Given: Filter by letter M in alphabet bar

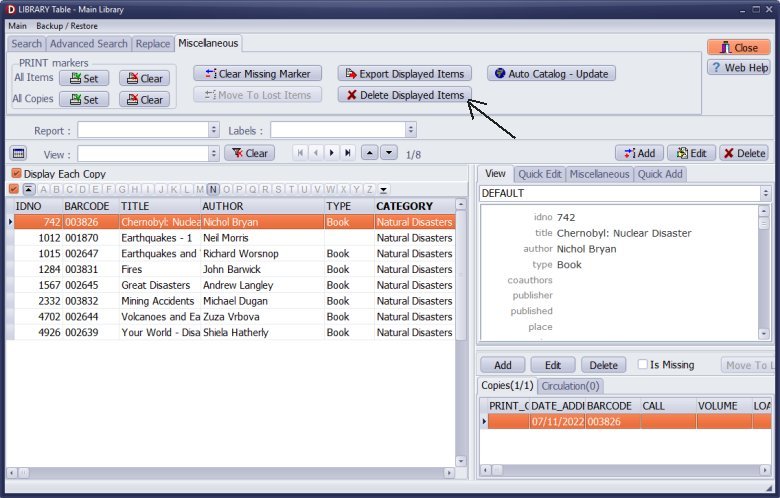Looking at the screenshot, I should 200,189.
